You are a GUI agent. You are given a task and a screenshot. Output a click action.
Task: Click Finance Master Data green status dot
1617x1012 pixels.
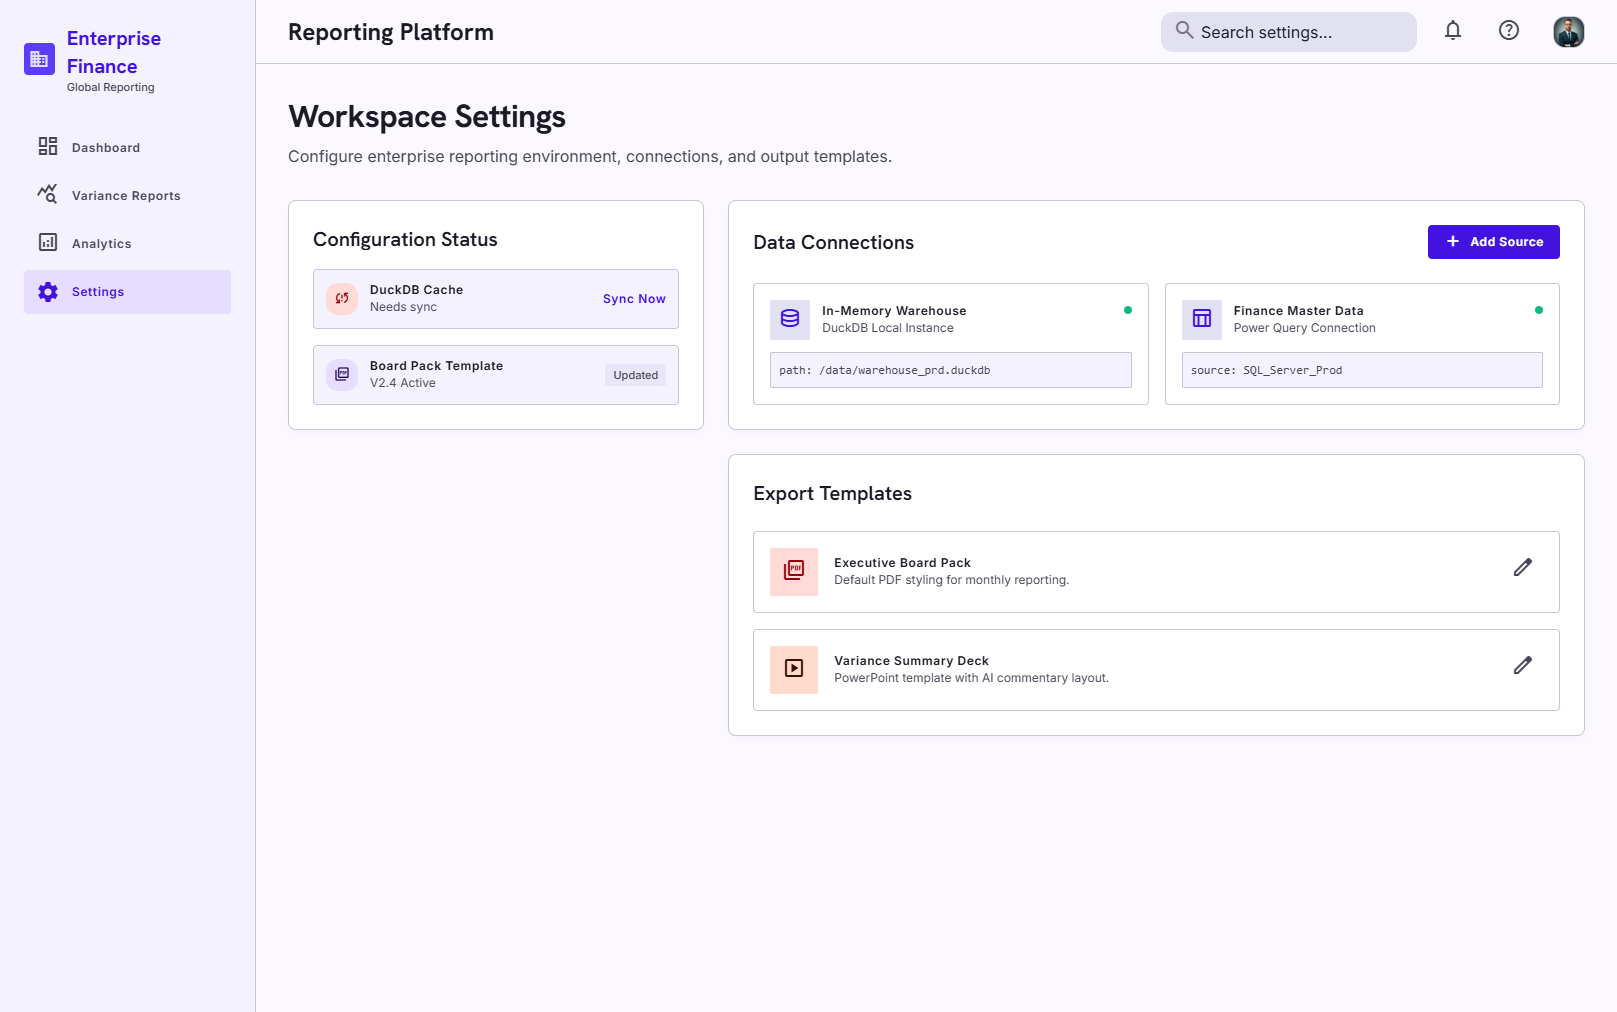point(1539,310)
